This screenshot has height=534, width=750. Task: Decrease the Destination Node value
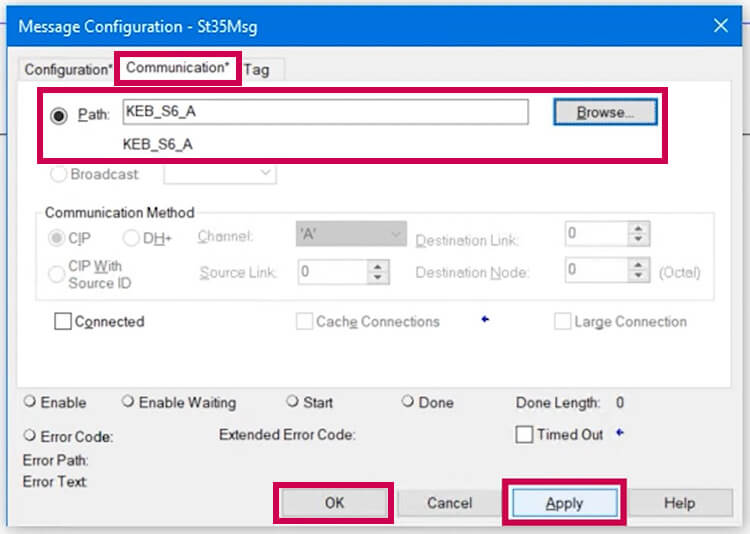pos(638,276)
